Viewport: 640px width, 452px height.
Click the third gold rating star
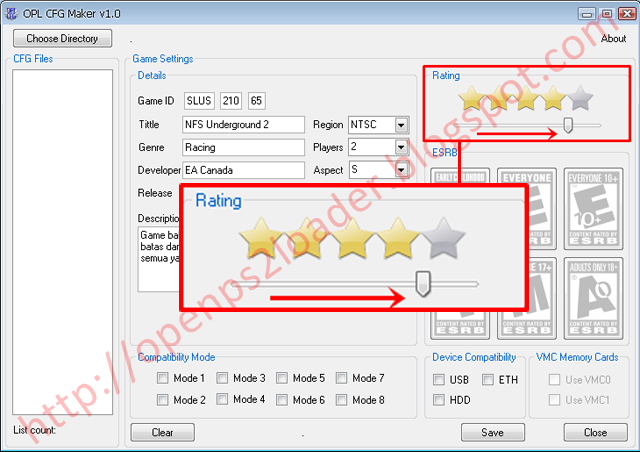click(526, 98)
